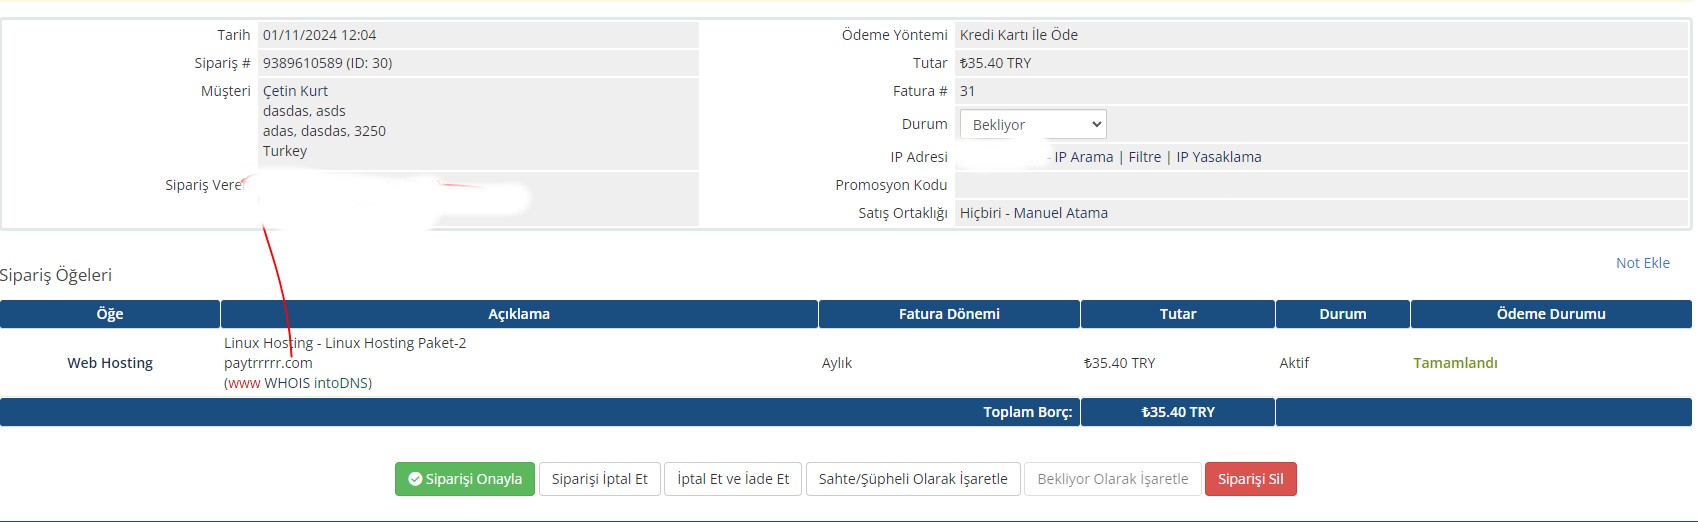Click the Not Ekle link
1698x522 pixels.
[1643, 263]
